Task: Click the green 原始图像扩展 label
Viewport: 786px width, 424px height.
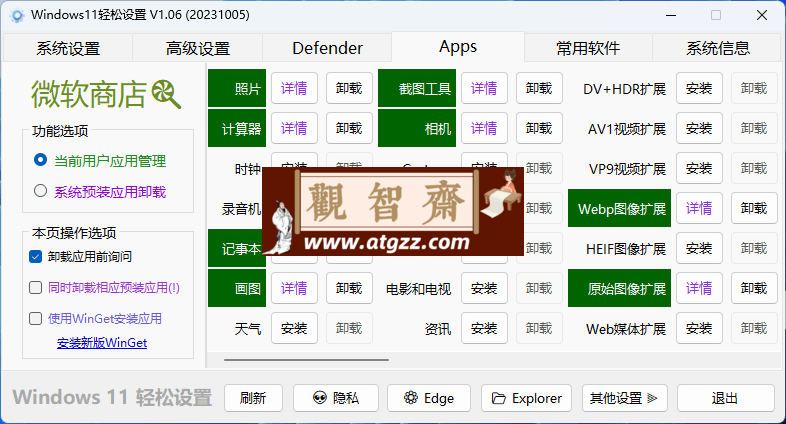Action: tap(620, 288)
